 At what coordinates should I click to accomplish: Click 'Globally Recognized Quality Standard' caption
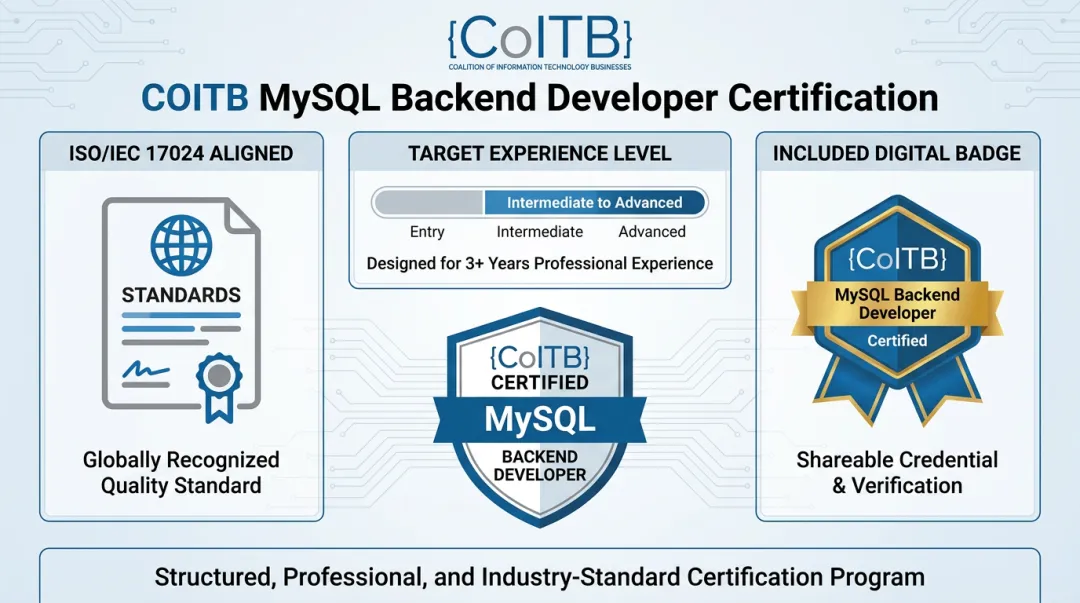(x=181, y=473)
